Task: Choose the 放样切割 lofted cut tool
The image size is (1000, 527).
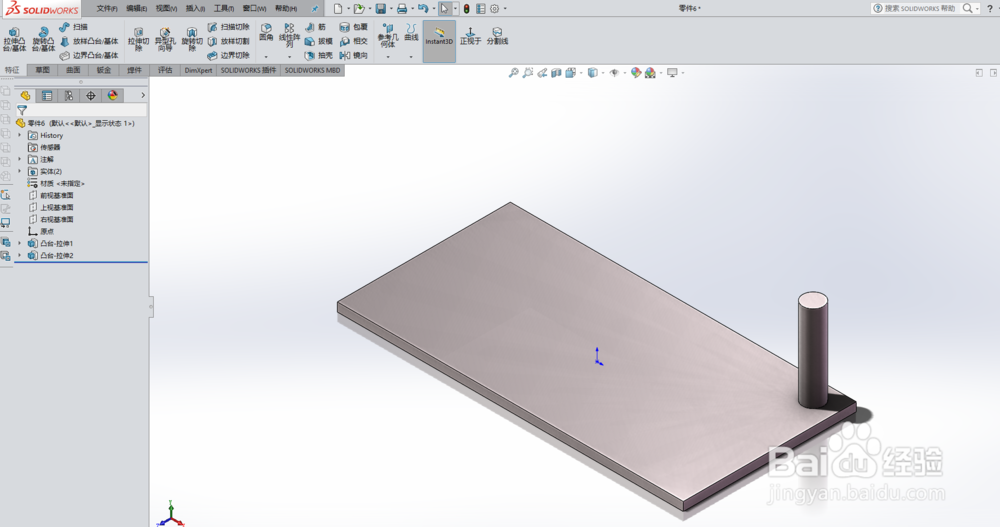Action: tap(228, 41)
